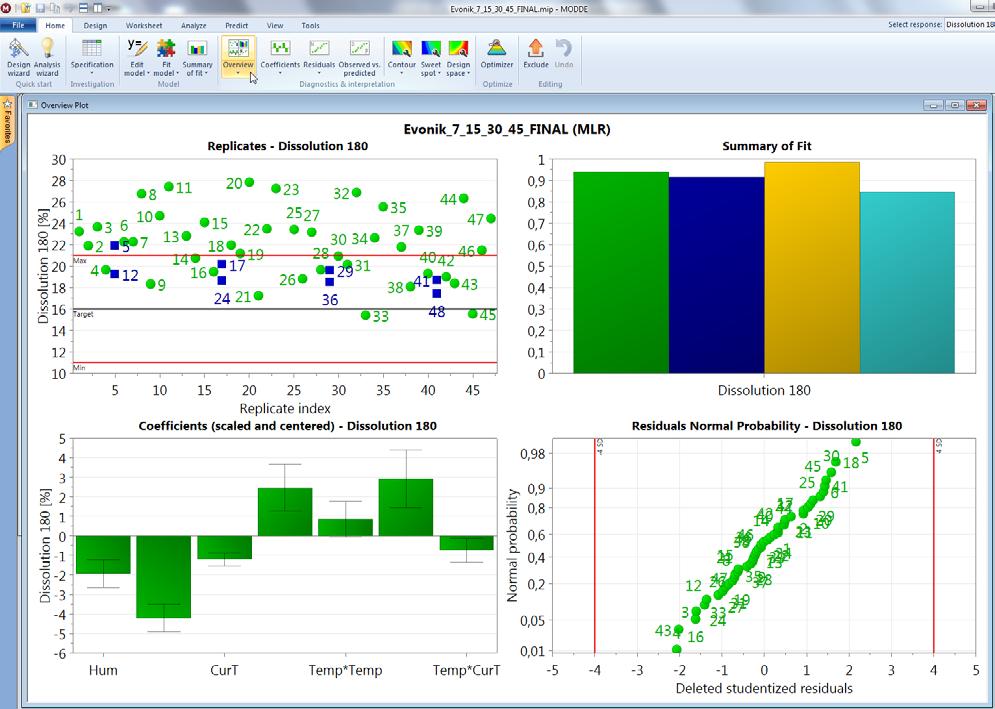Expand the Sweet spot dropdown arrow
The width and height of the screenshot is (995, 709).
pyautogui.click(x=439, y=73)
